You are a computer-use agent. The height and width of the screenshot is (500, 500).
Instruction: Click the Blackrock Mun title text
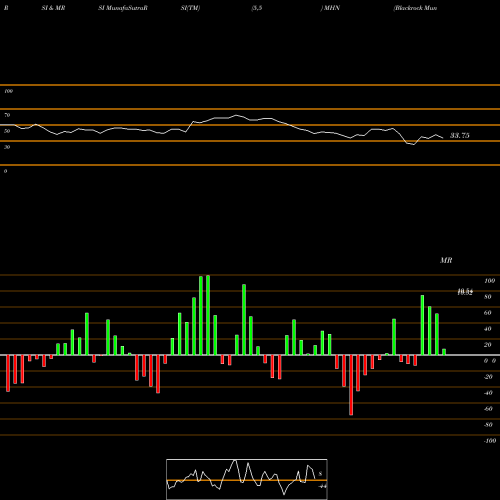coord(415,8)
